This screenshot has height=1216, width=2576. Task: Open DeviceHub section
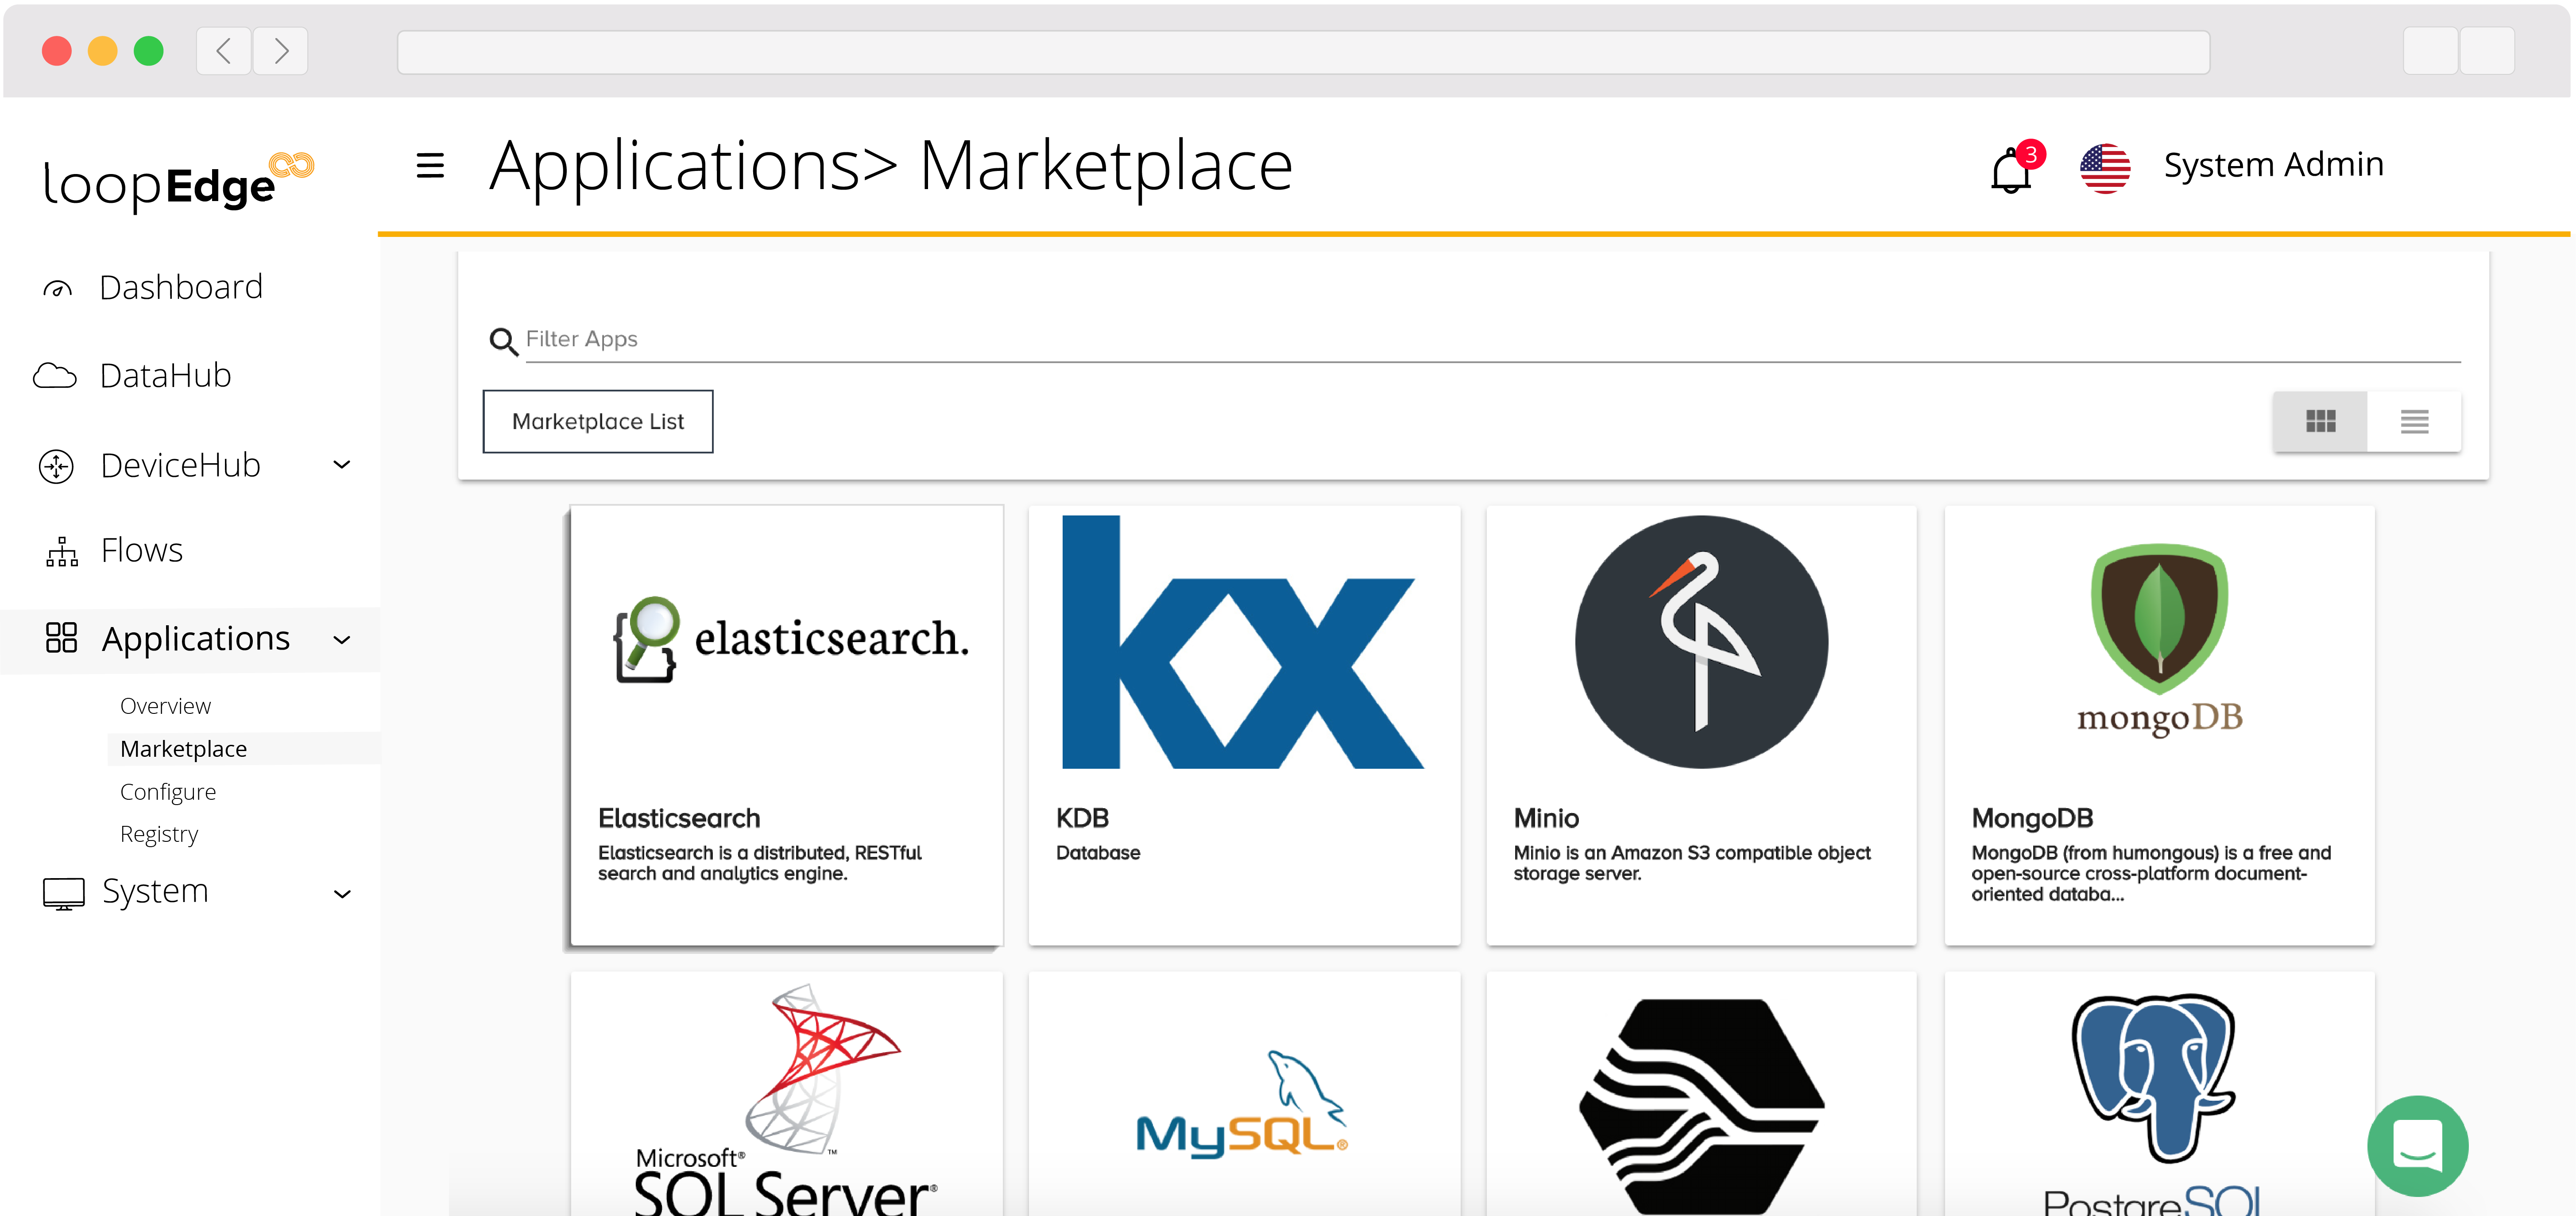point(180,466)
